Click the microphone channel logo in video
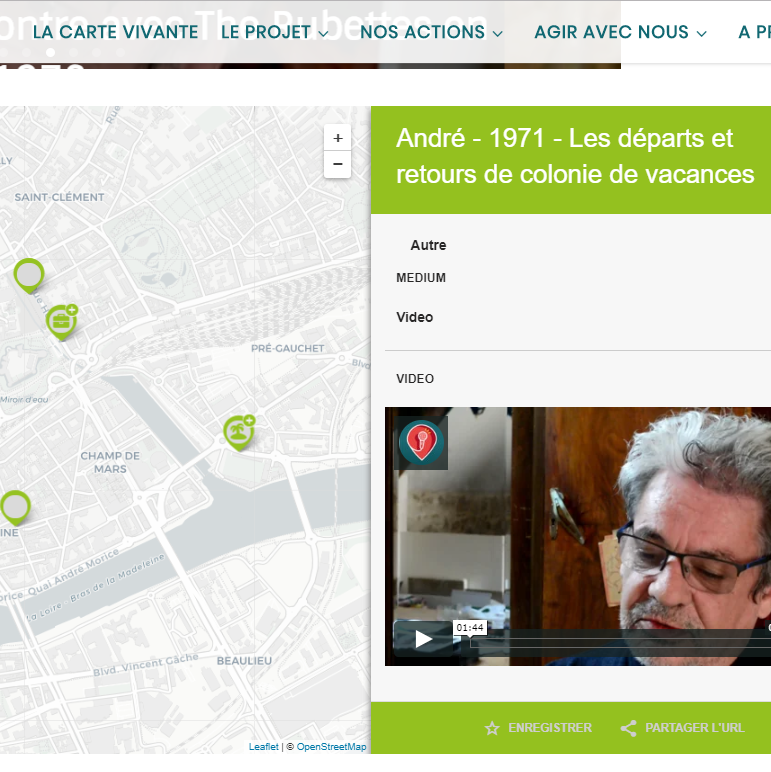771x772 pixels. tap(421, 443)
